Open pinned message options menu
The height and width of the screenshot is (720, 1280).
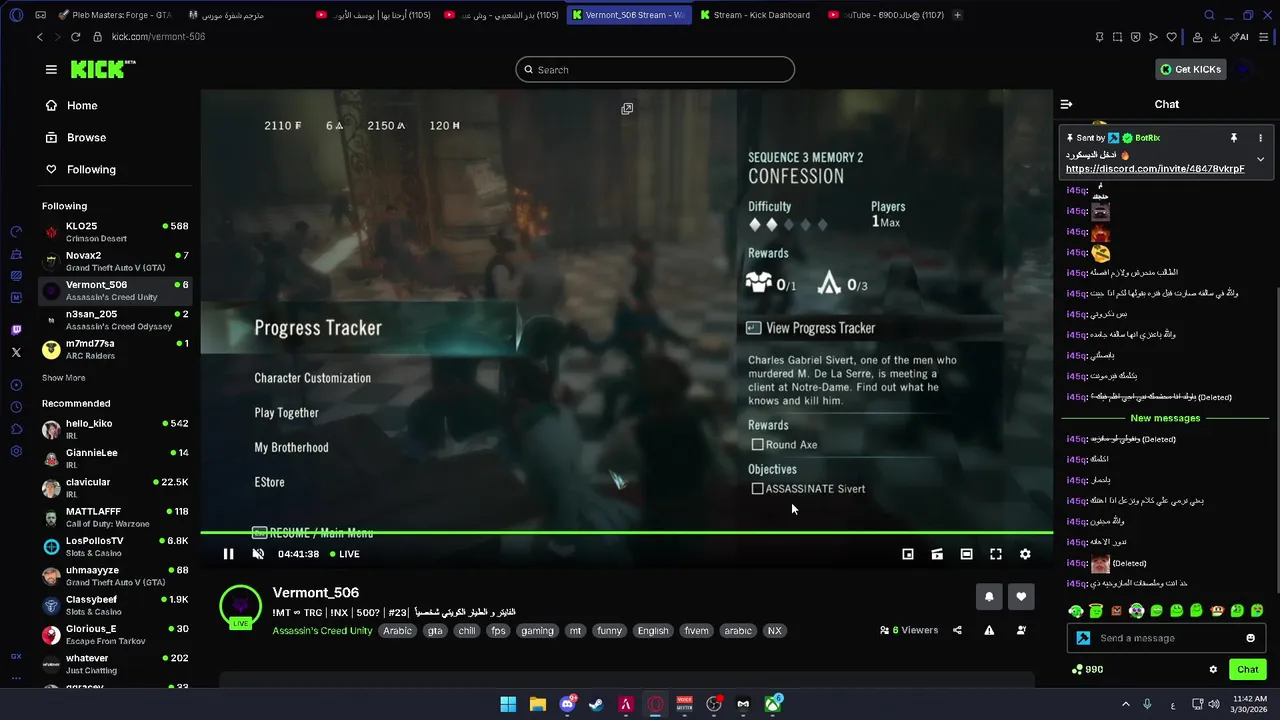tap(1260, 138)
